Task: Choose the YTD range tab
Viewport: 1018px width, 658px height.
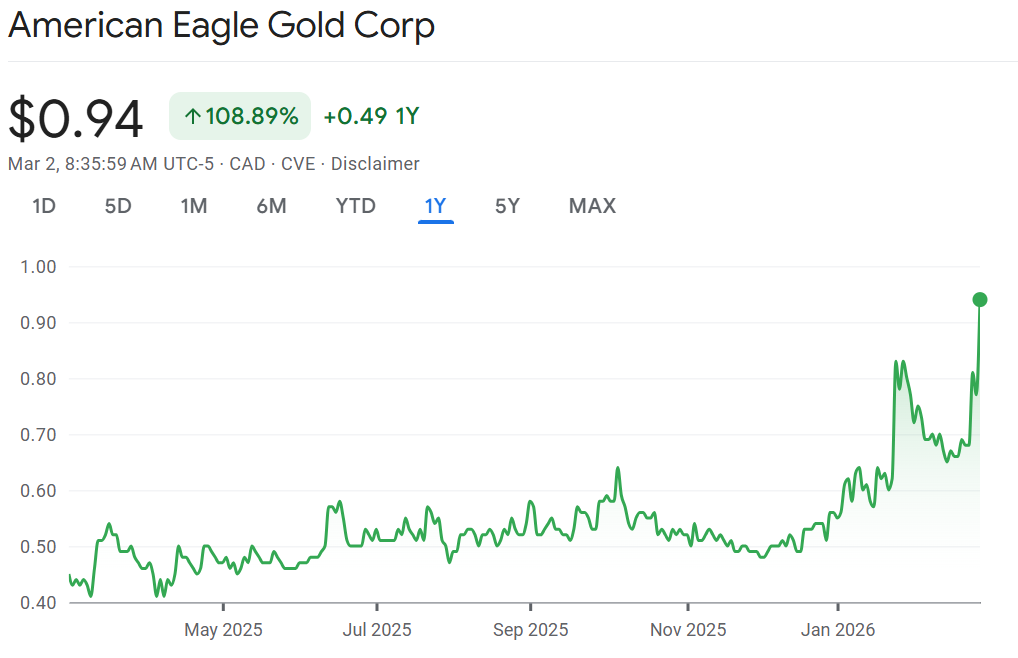Action: pyautogui.click(x=355, y=206)
